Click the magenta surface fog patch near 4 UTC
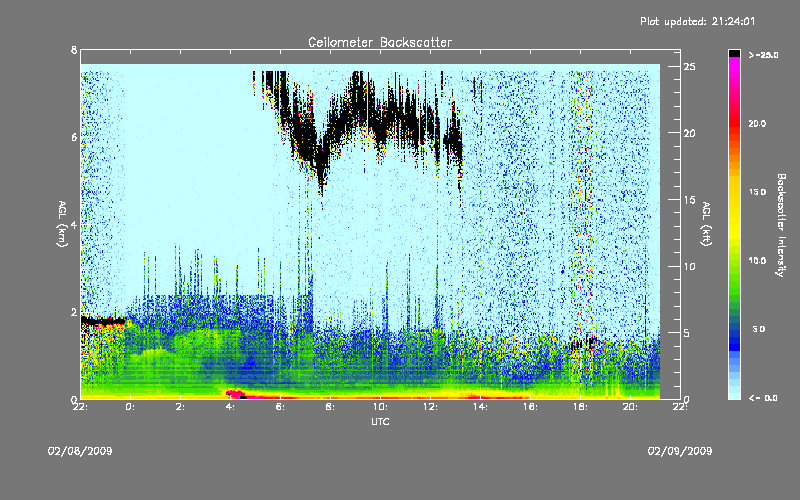The height and width of the screenshot is (500, 800). 235,393
